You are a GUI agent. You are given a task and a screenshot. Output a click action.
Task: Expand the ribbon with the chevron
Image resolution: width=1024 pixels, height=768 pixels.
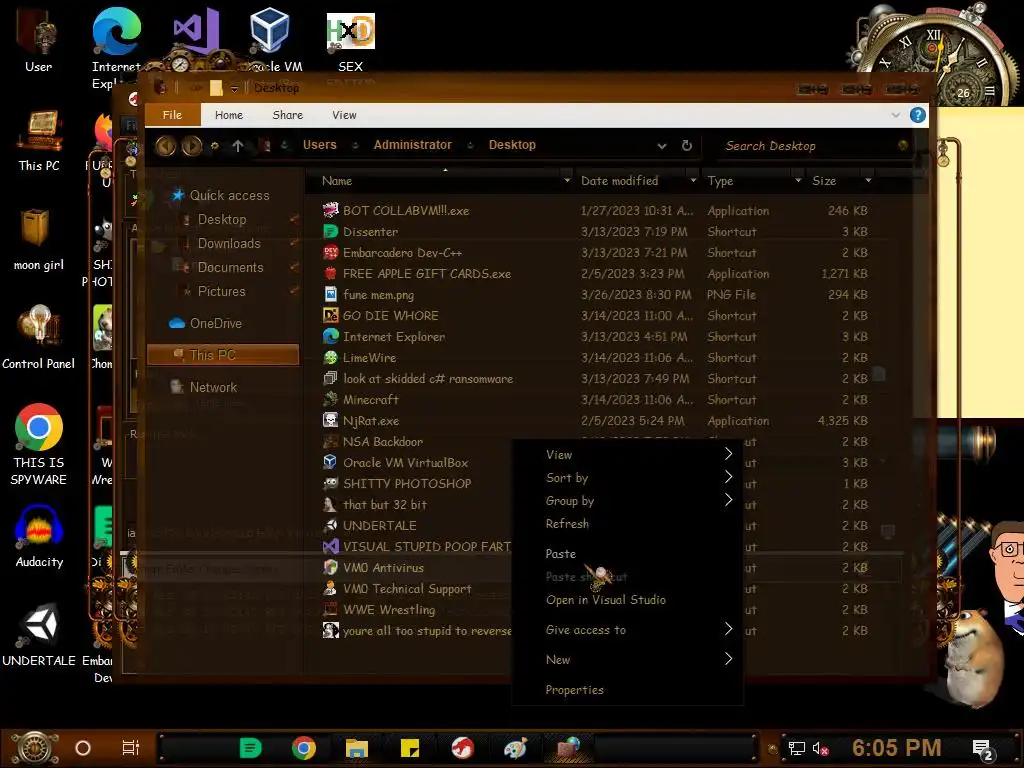tap(895, 115)
